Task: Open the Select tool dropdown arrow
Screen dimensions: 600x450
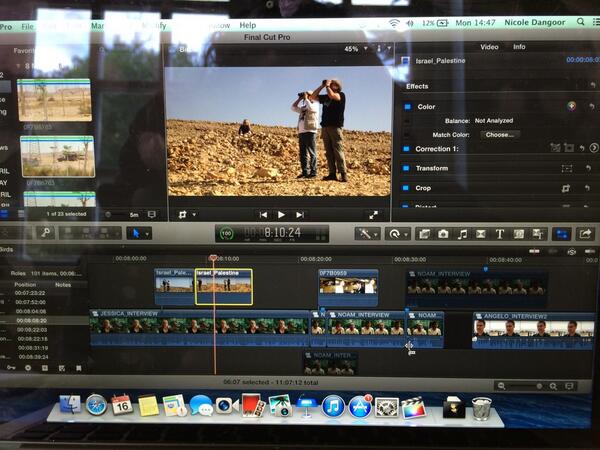Action: tap(147, 233)
